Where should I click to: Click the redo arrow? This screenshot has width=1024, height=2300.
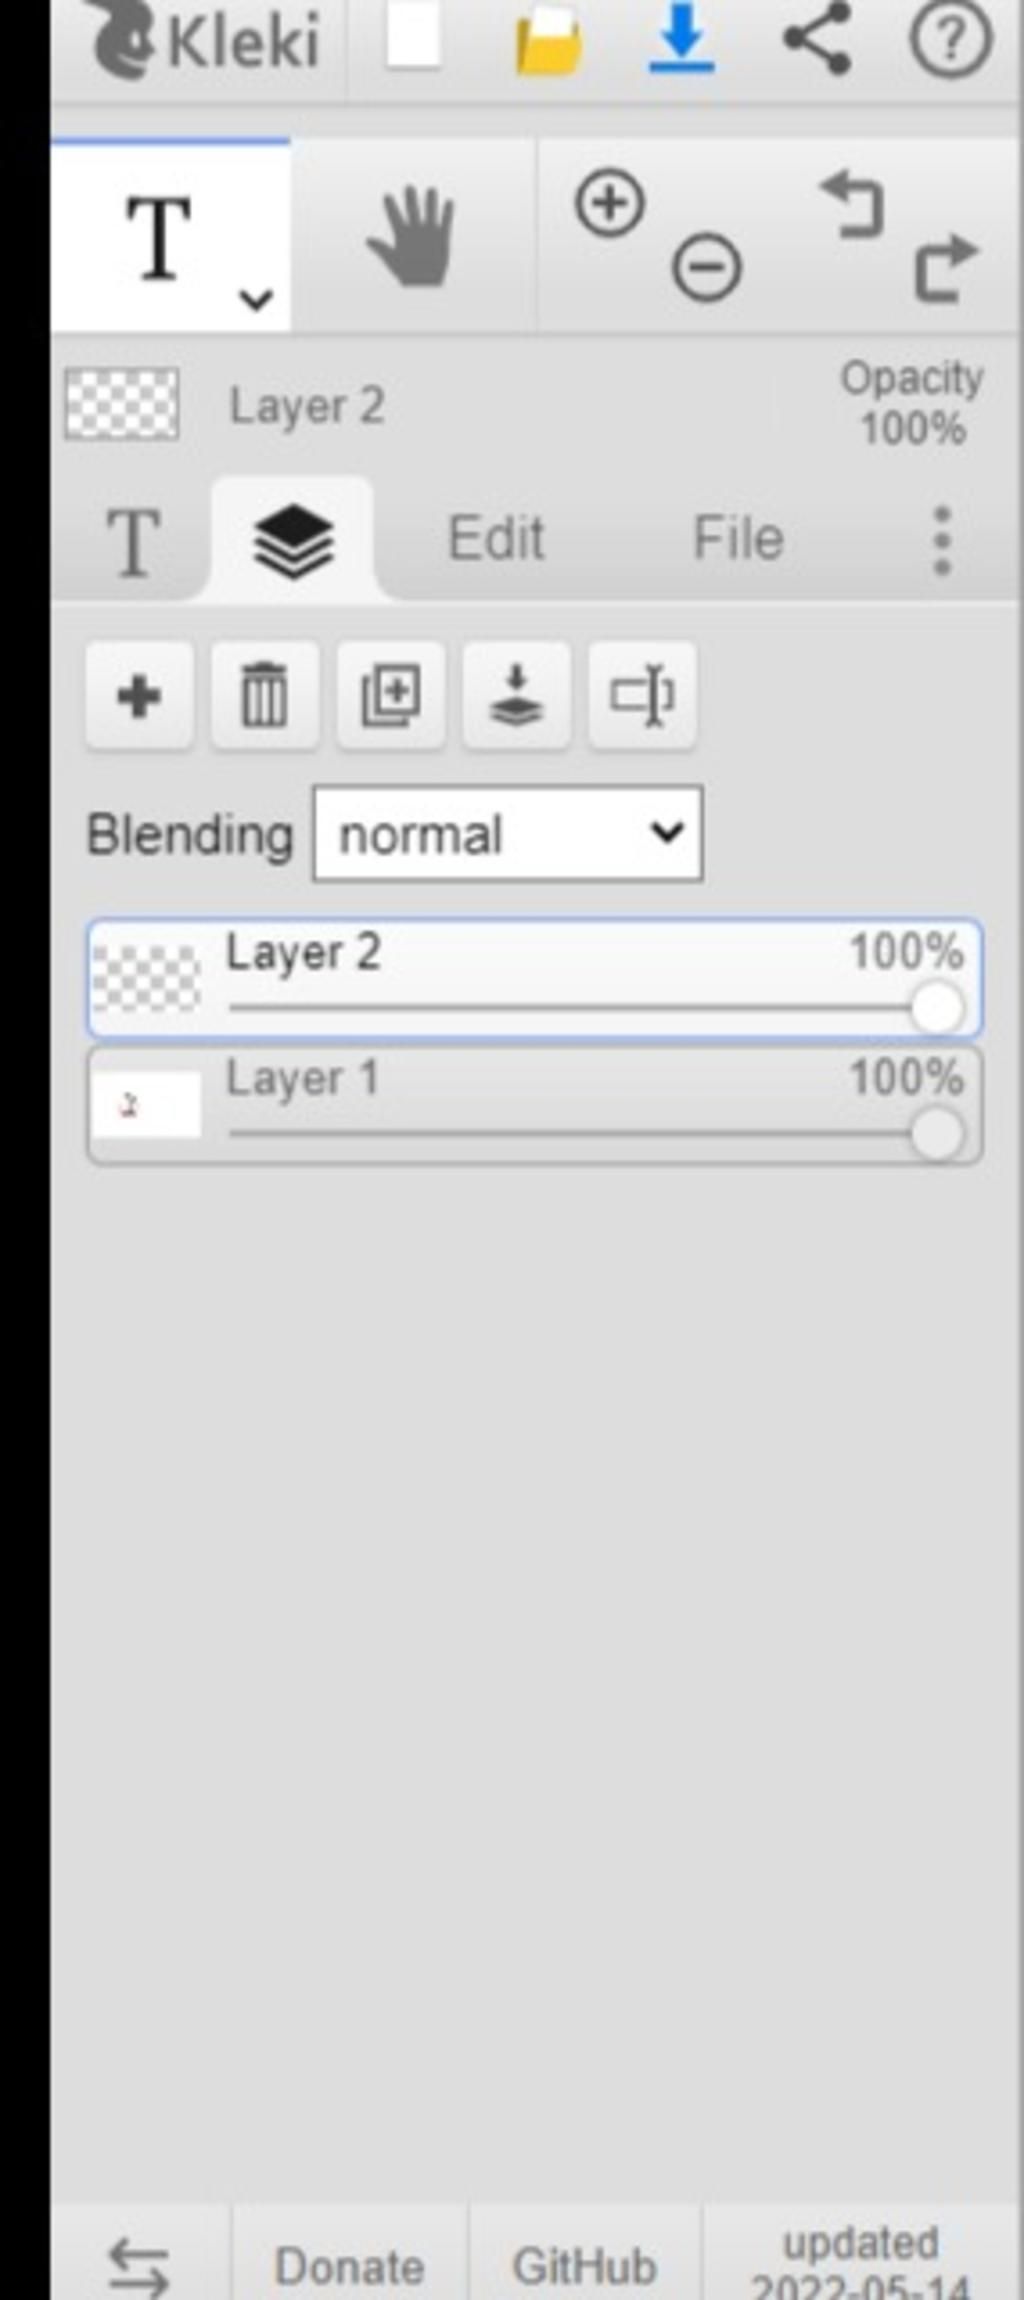946,268
